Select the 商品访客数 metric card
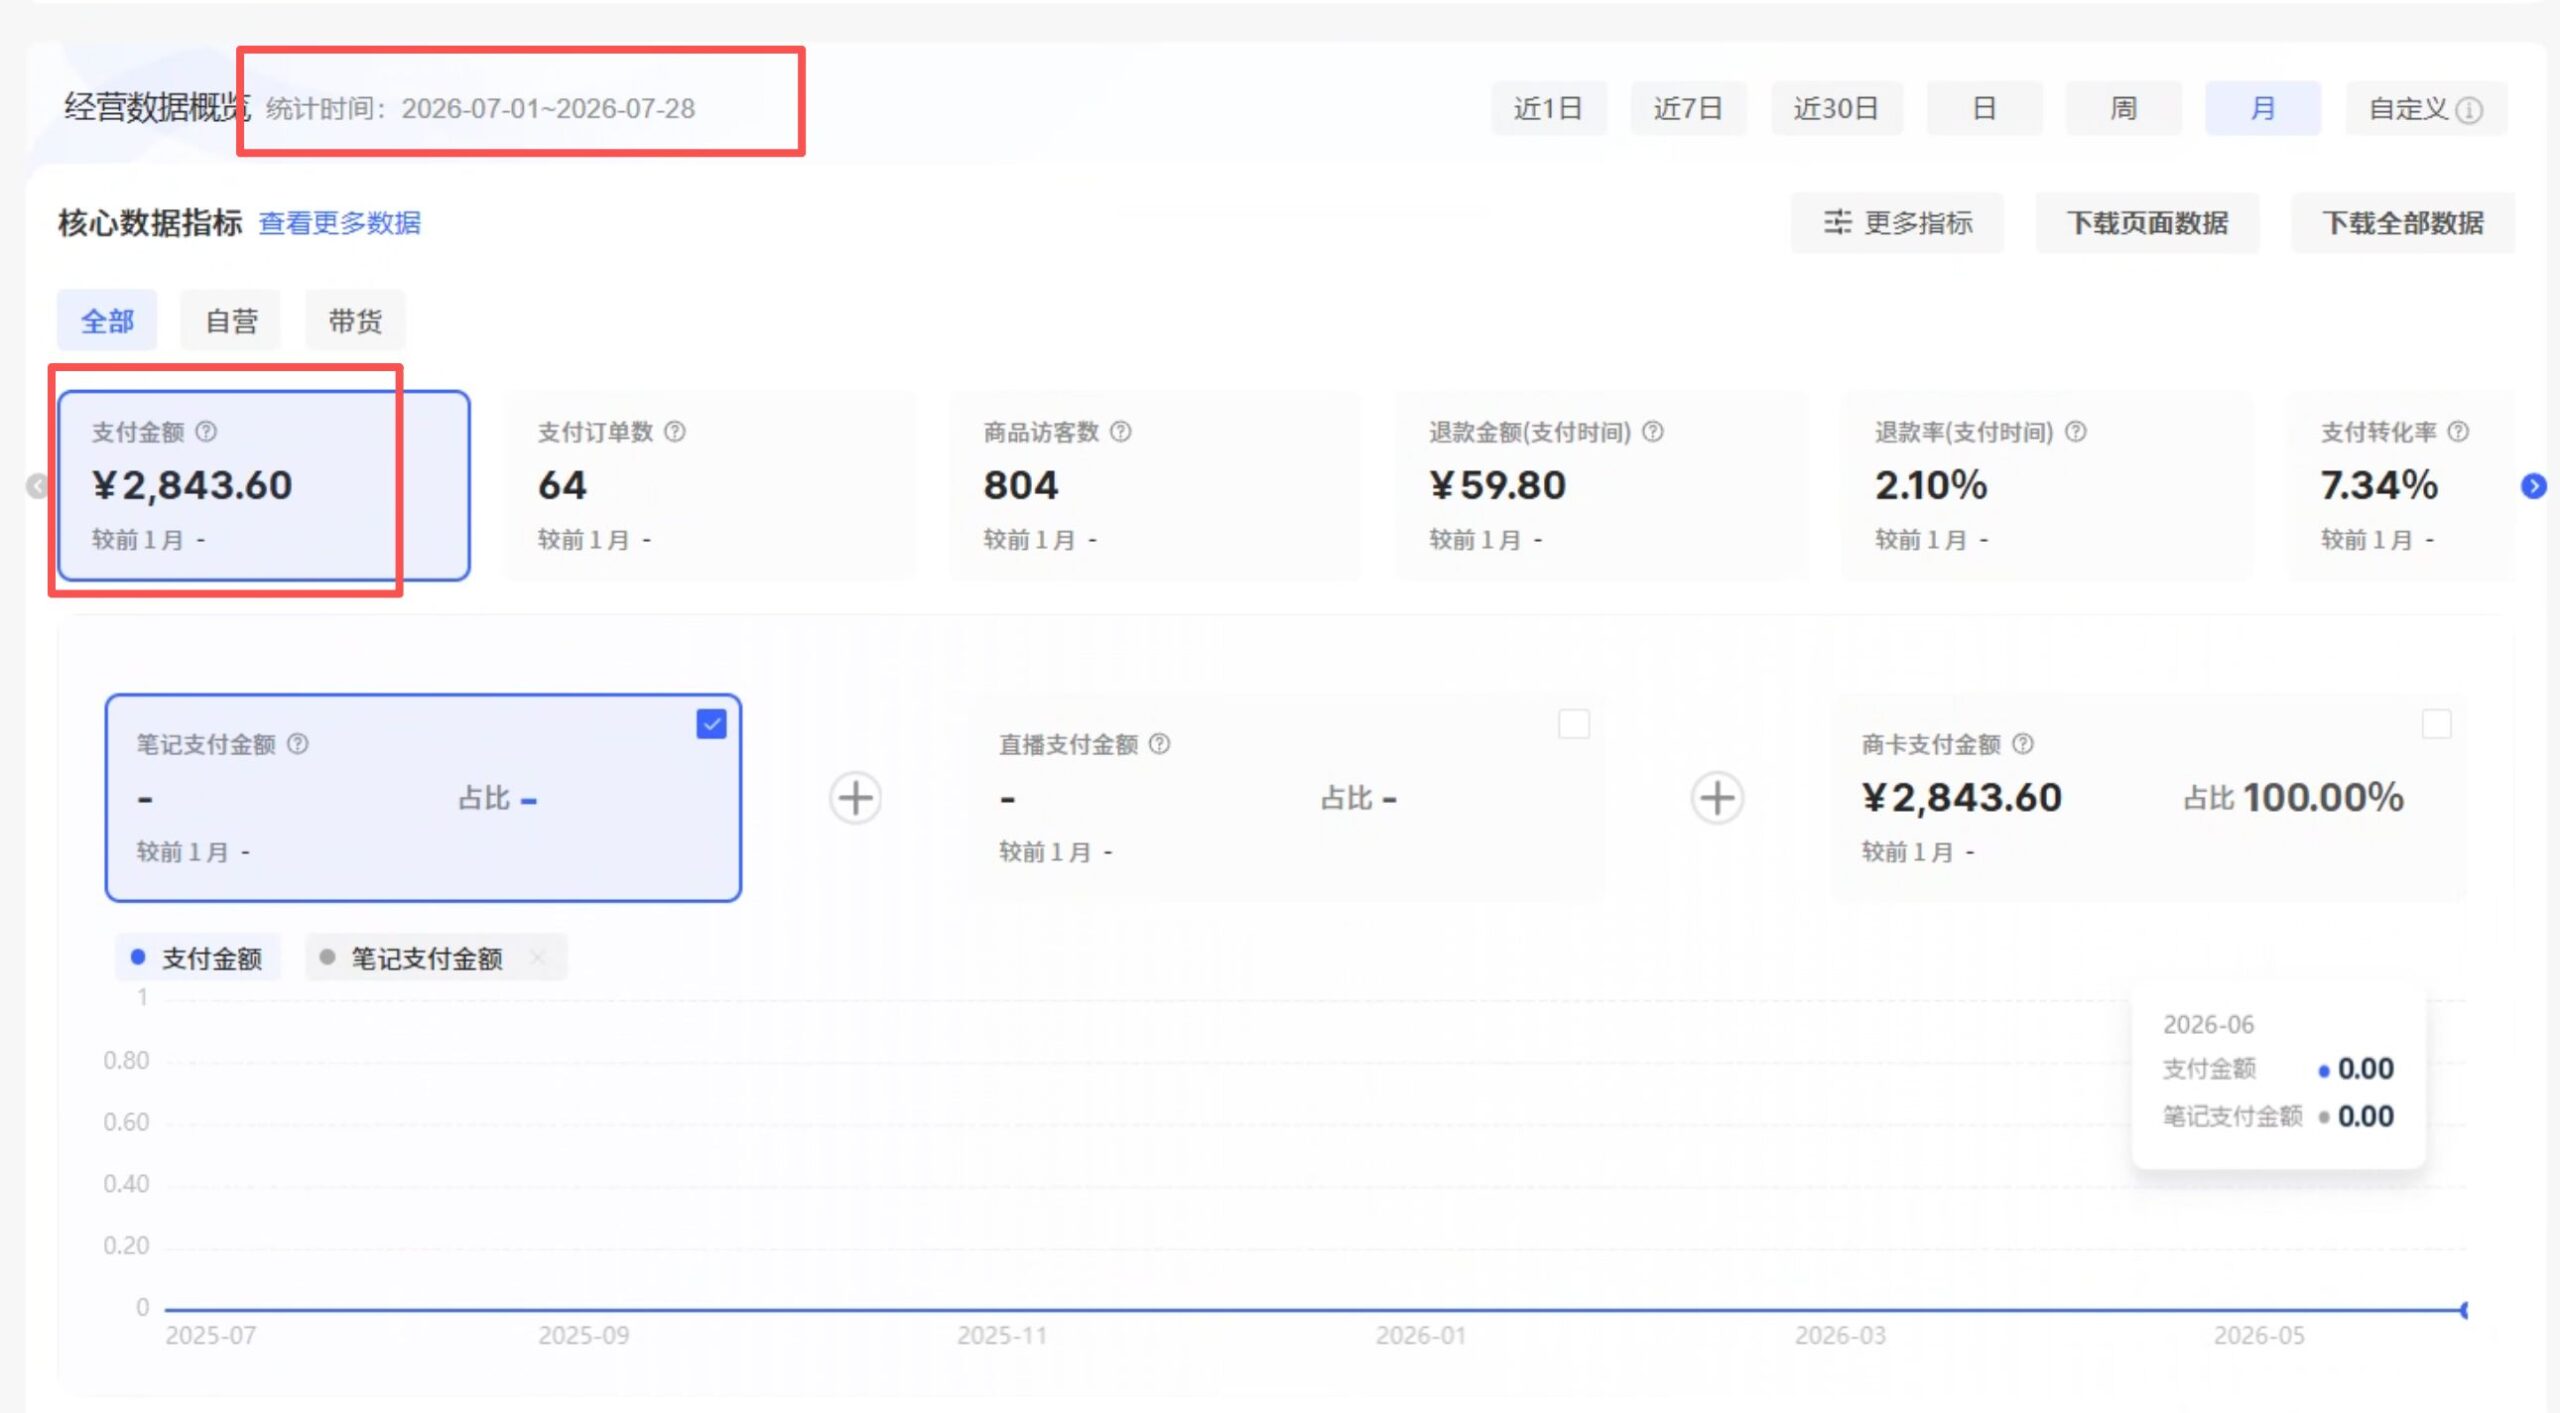Viewport: 2560px width, 1413px height. coord(1156,486)
